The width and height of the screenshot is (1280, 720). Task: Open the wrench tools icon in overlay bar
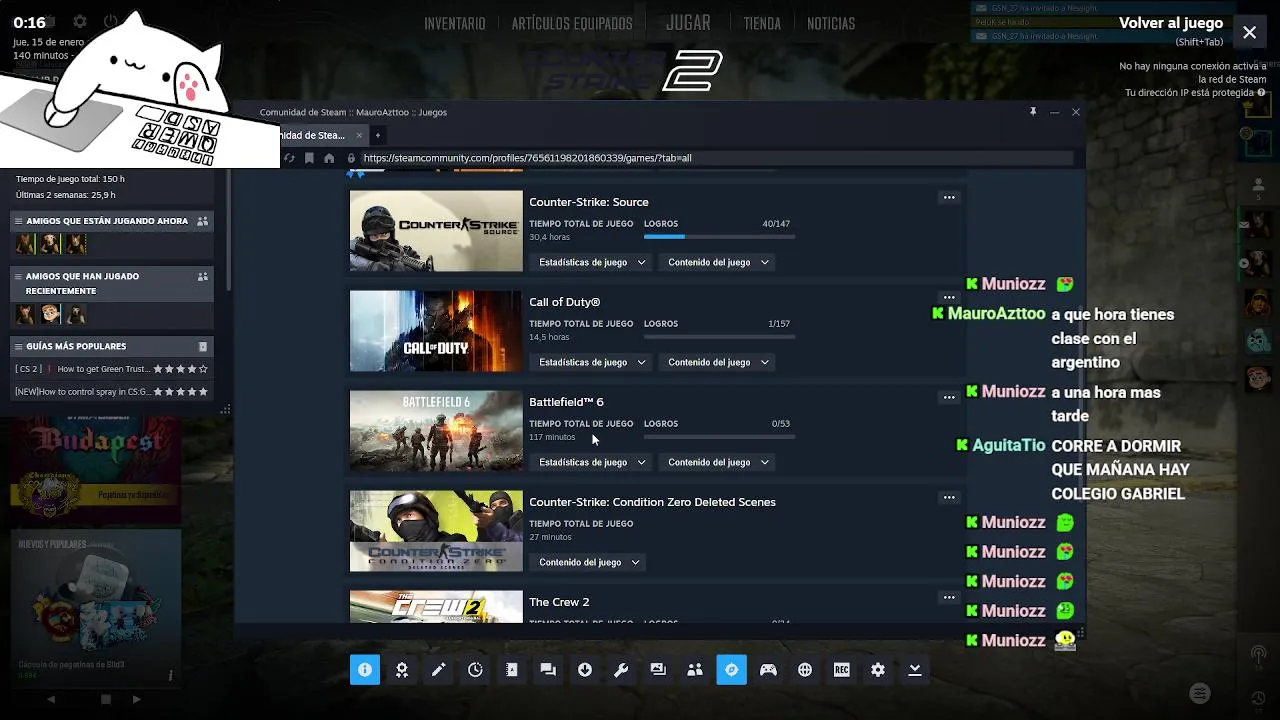pos(621,670)
